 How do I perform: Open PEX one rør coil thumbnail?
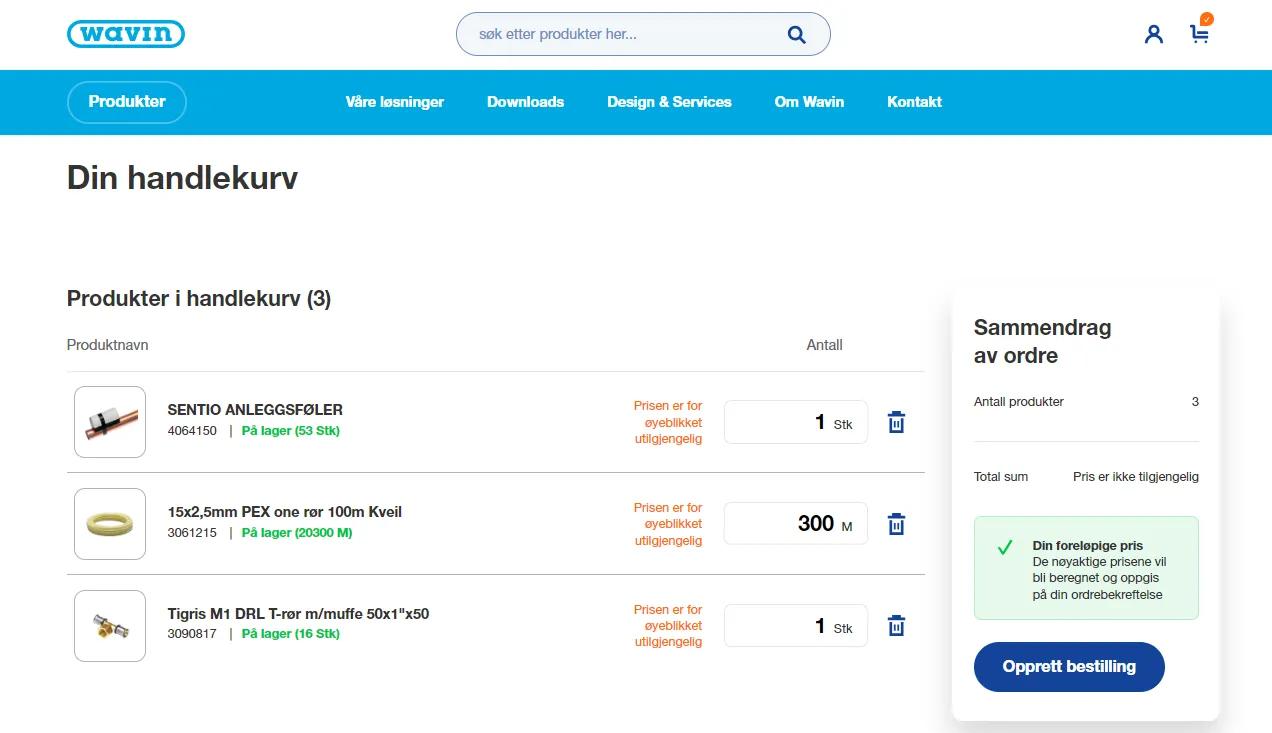pyautogui.click(x=110, y=524)
